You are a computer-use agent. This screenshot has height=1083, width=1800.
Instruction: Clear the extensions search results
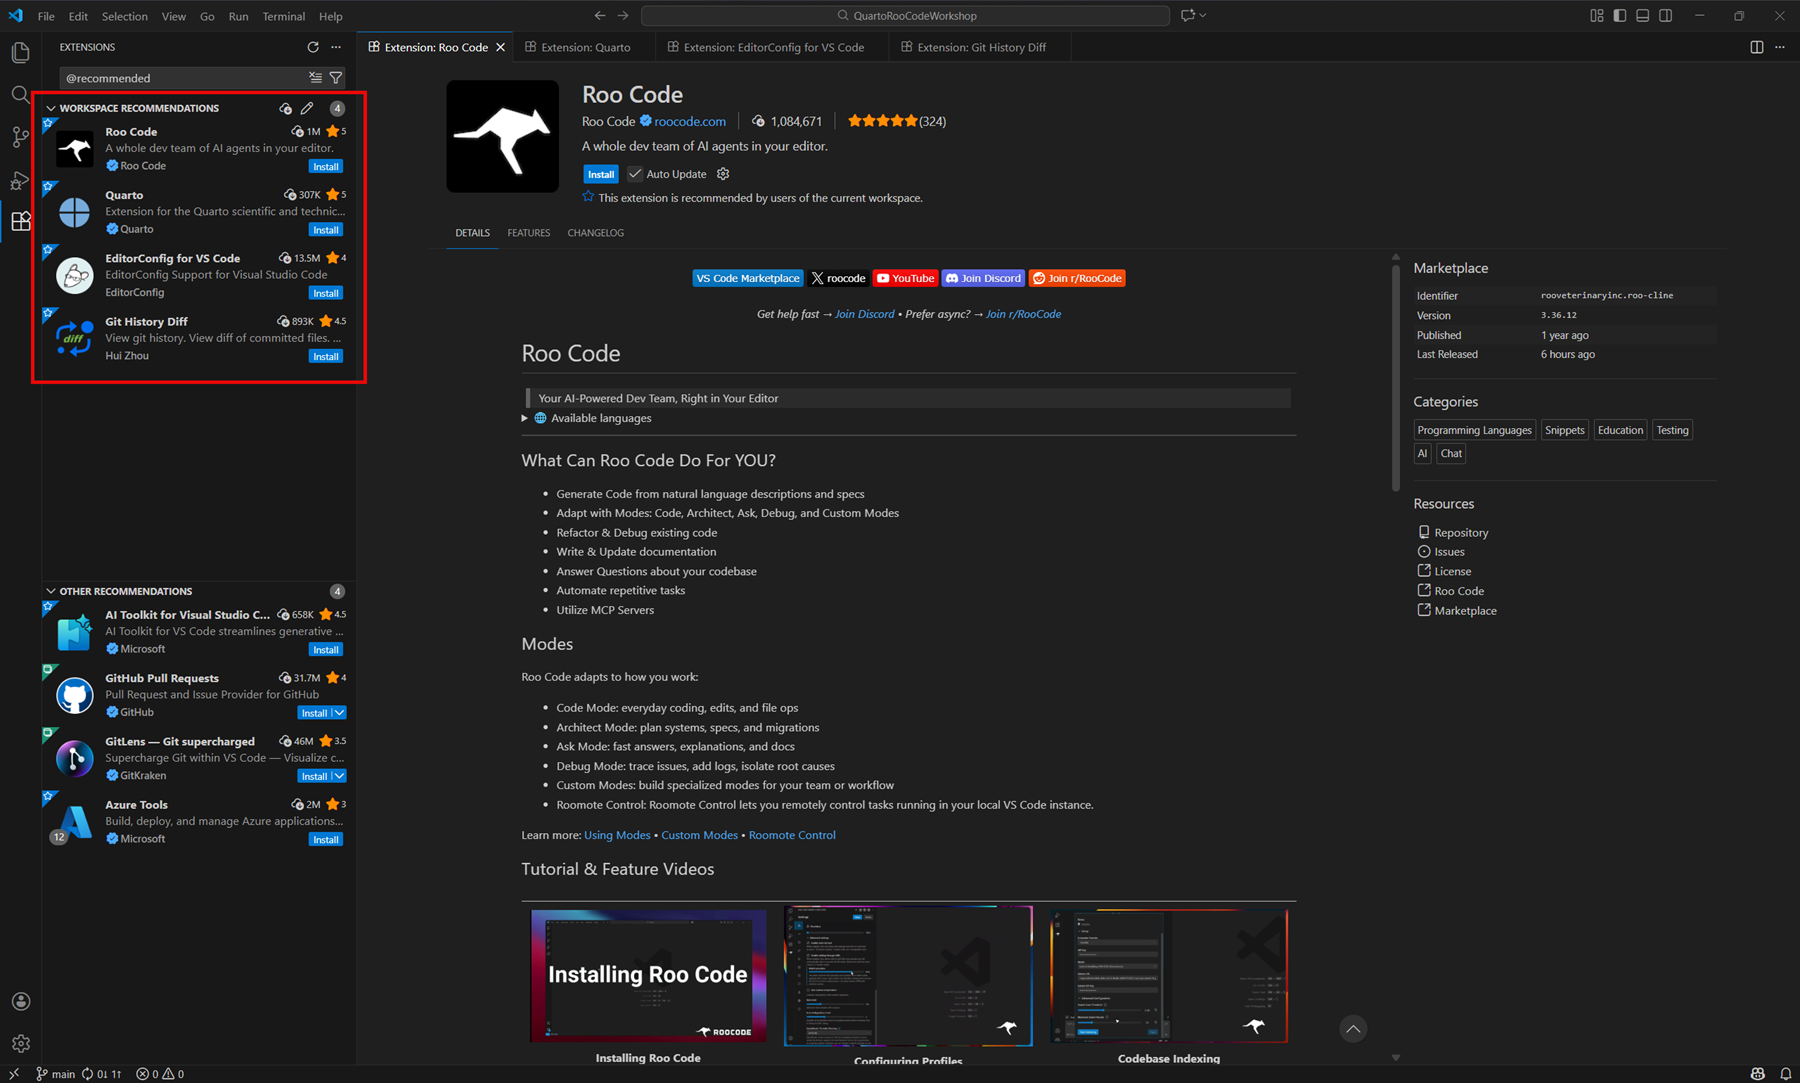click(315, 78)
